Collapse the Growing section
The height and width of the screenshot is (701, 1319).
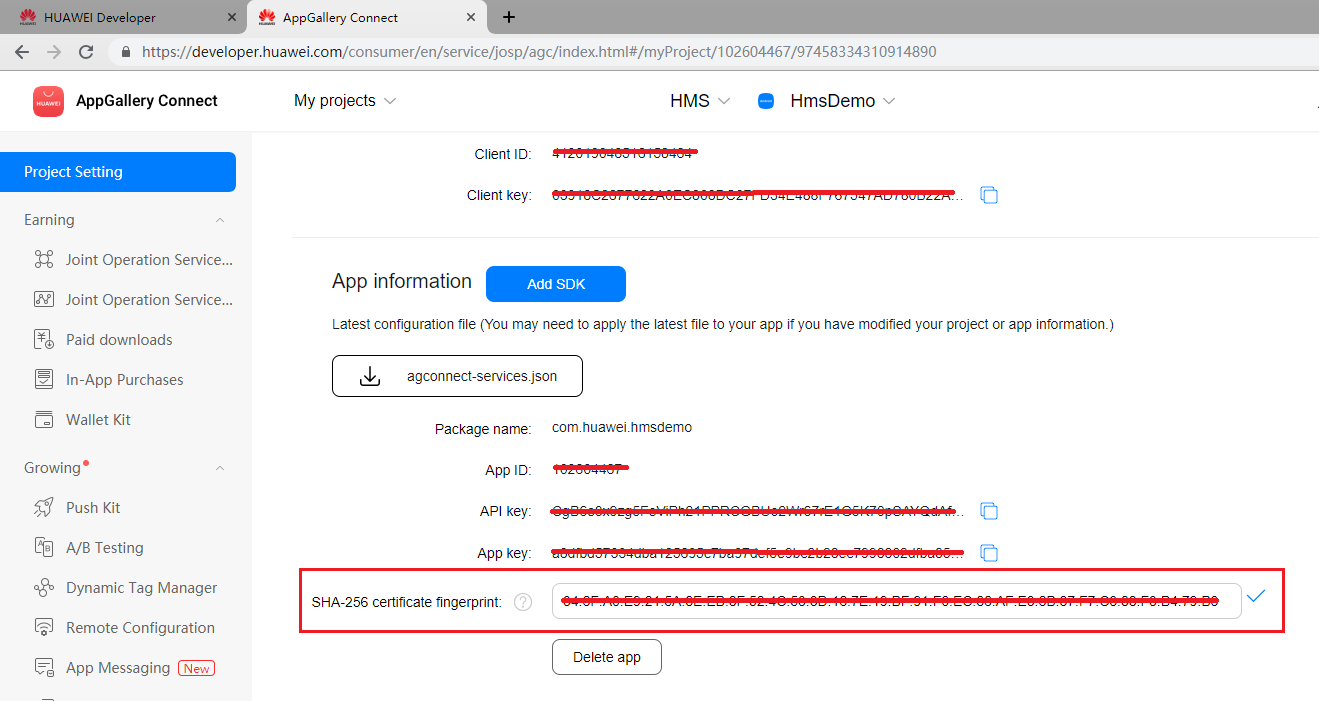220,468
